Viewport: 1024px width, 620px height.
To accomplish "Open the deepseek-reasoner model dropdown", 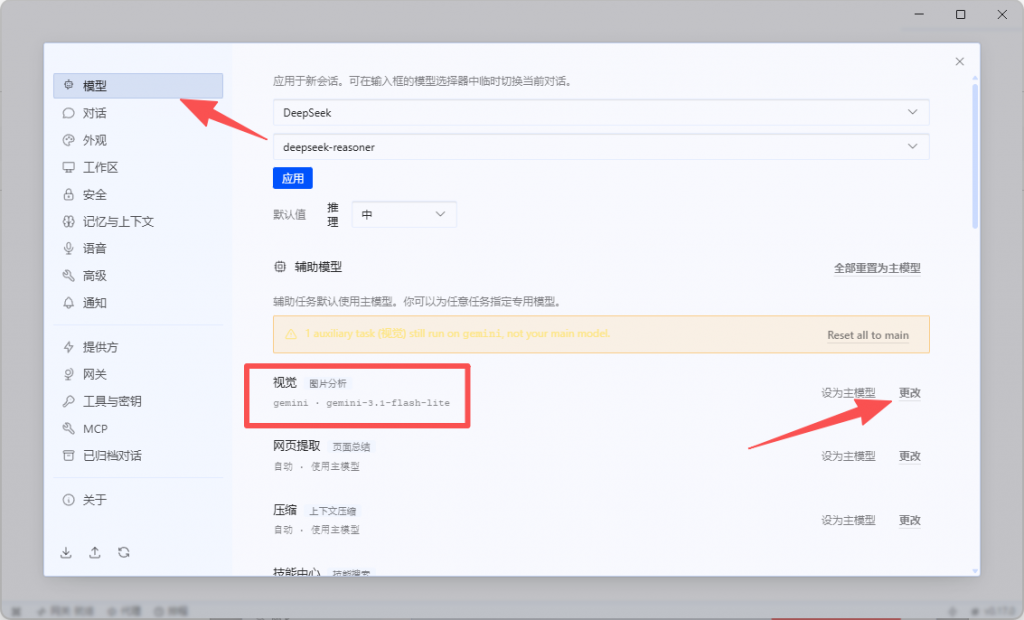I will (601, 147).
